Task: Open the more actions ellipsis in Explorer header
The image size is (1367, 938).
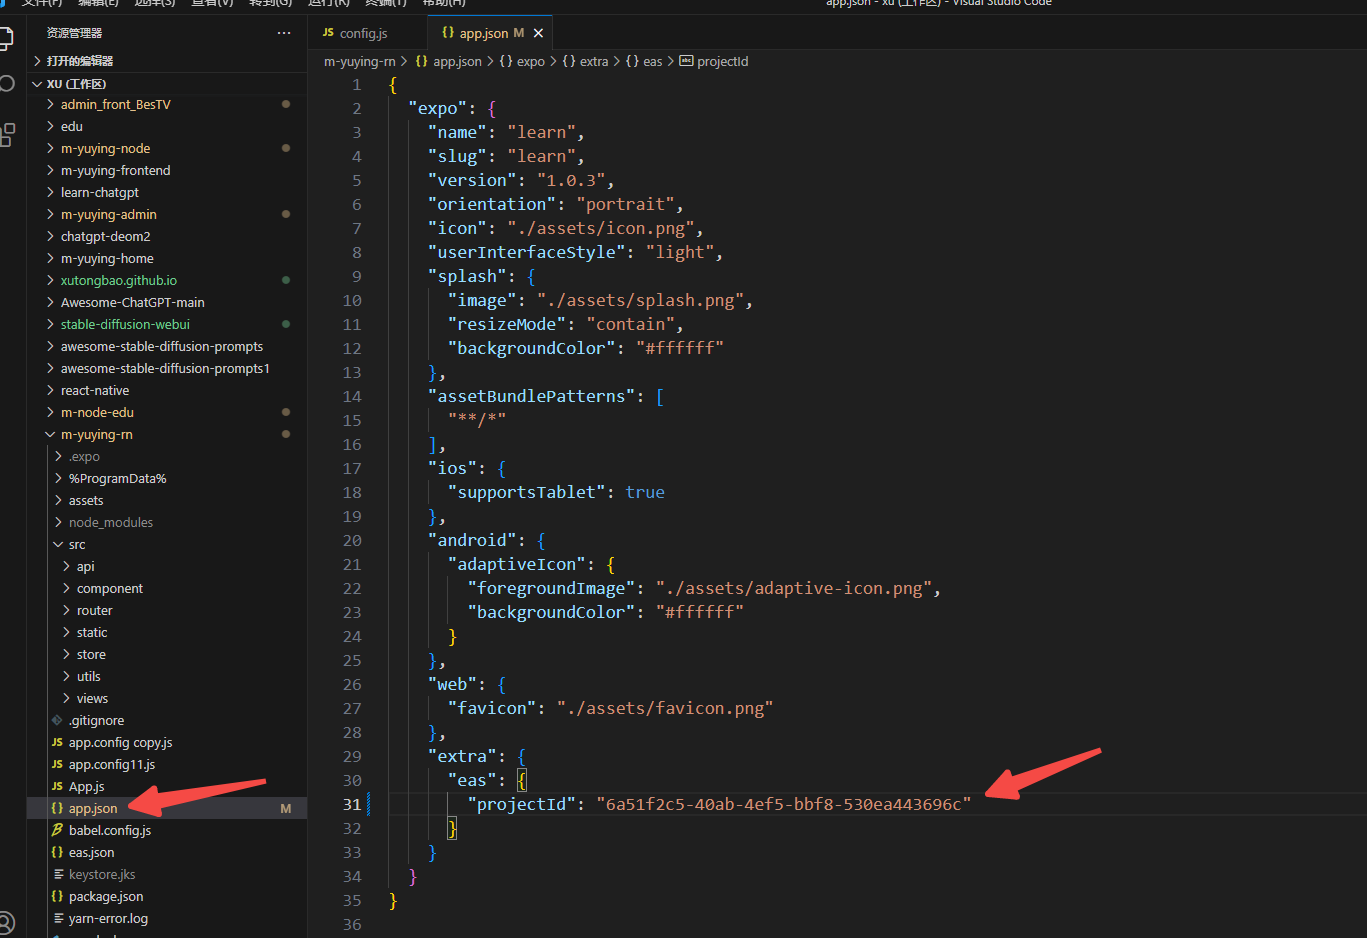Action: click(x=284, y=32)
